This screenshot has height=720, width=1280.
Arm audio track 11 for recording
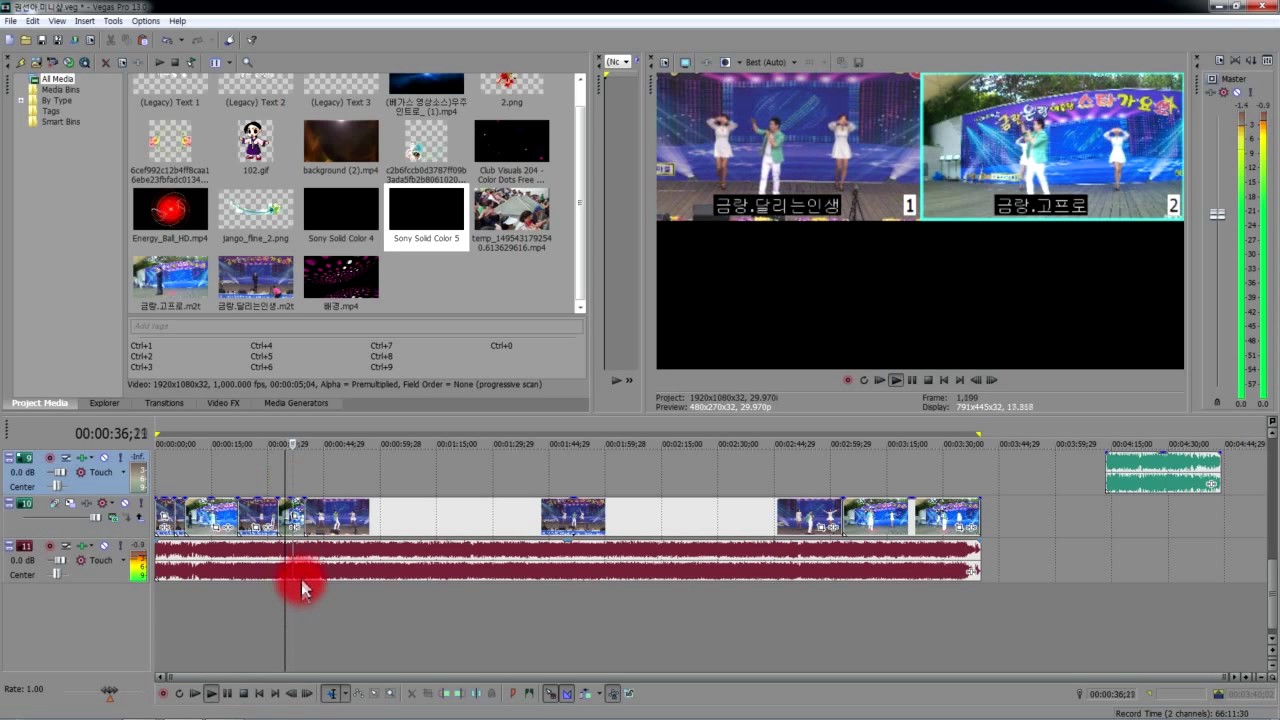pos(49,546)
